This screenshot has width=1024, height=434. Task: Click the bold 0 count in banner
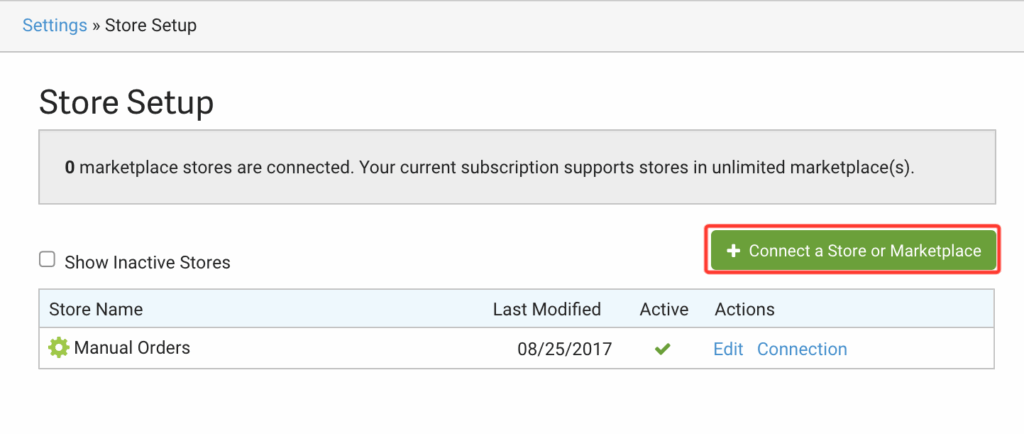69,167
